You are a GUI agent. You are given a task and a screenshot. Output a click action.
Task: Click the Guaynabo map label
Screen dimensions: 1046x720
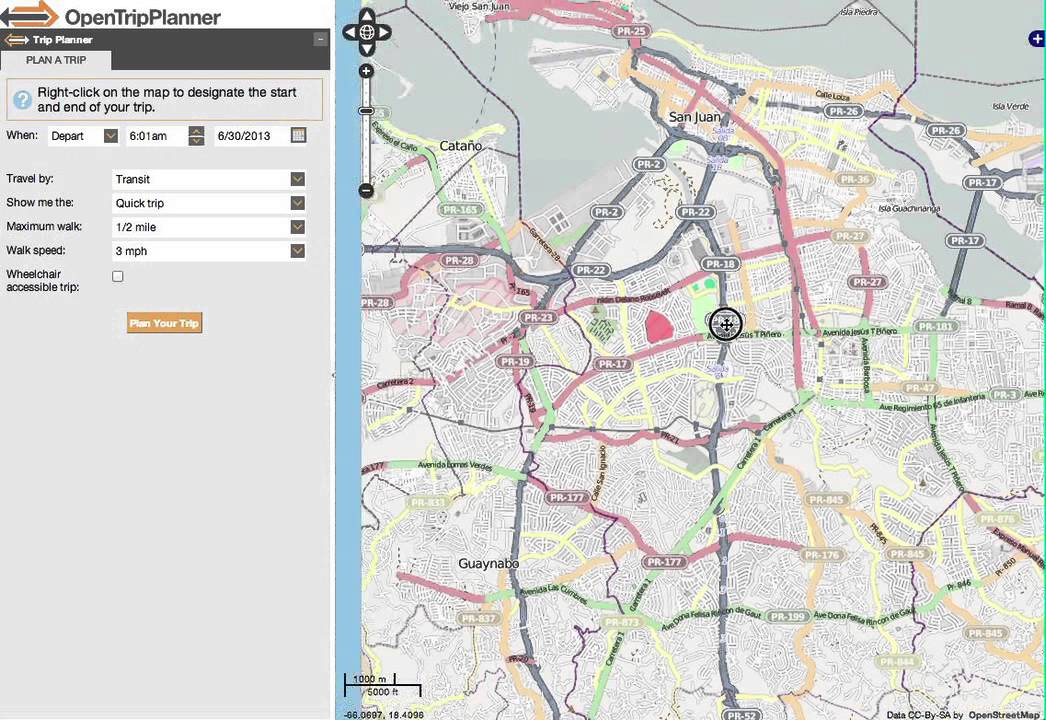point(488,564)
